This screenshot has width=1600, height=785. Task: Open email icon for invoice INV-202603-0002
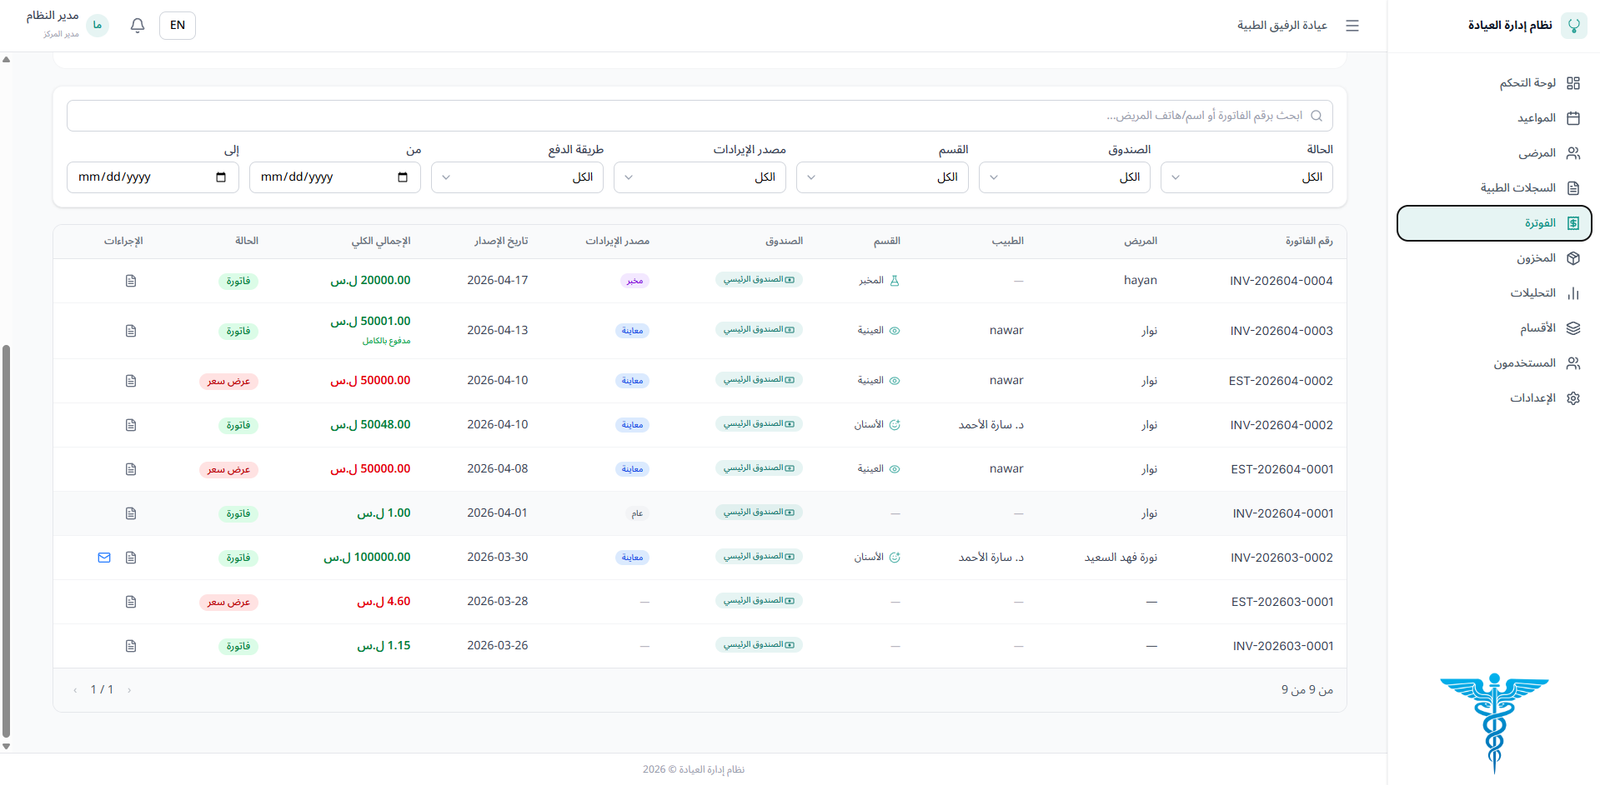pos(104,558)
